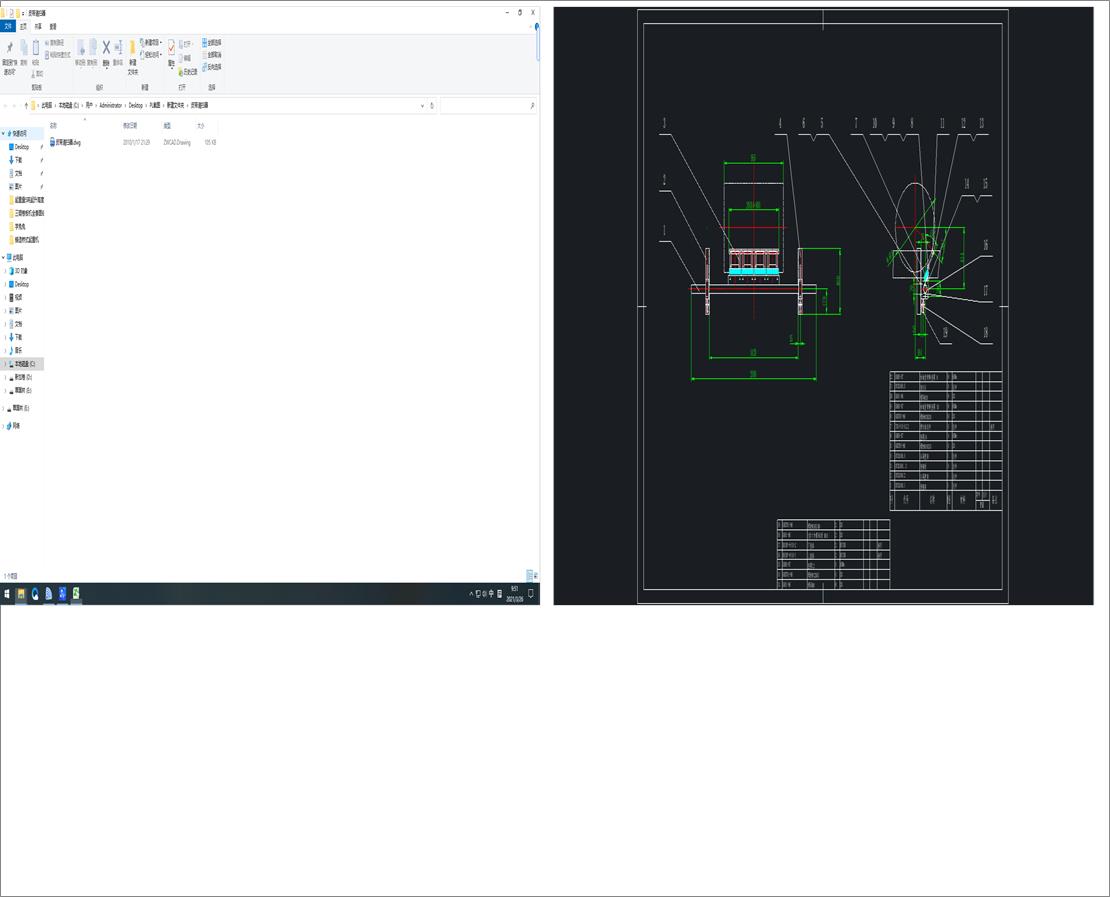This screenshot has width=1110, height=897.
Task: Click the Up arrow beside the address bar
Action: pos(26,105)
